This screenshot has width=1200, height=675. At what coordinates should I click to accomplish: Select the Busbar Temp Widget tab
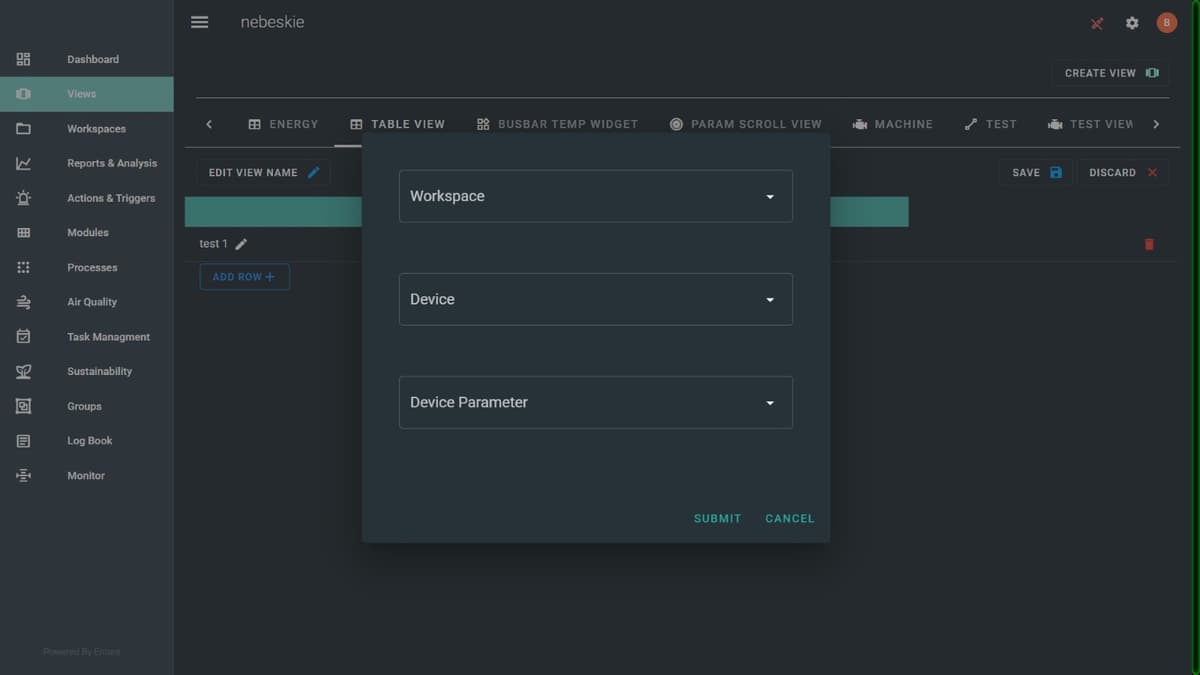pos(557,124)
